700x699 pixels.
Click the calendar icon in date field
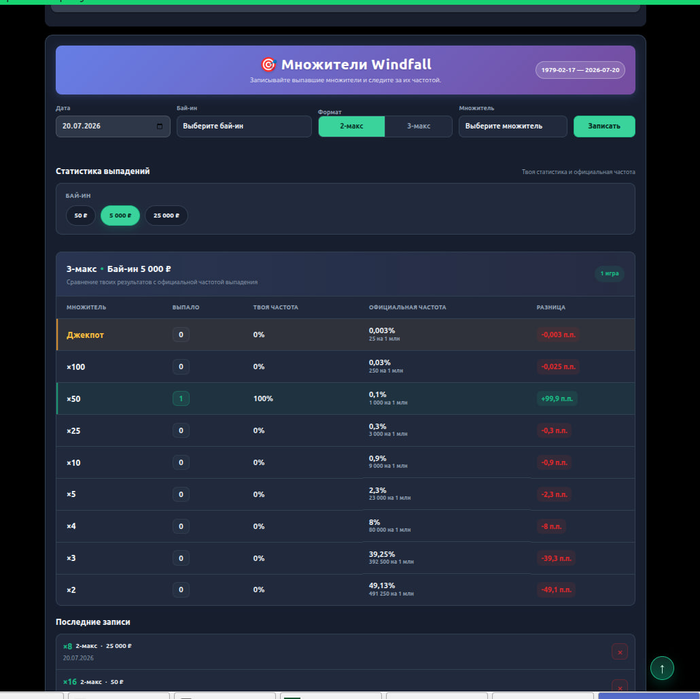coord(159,126)
